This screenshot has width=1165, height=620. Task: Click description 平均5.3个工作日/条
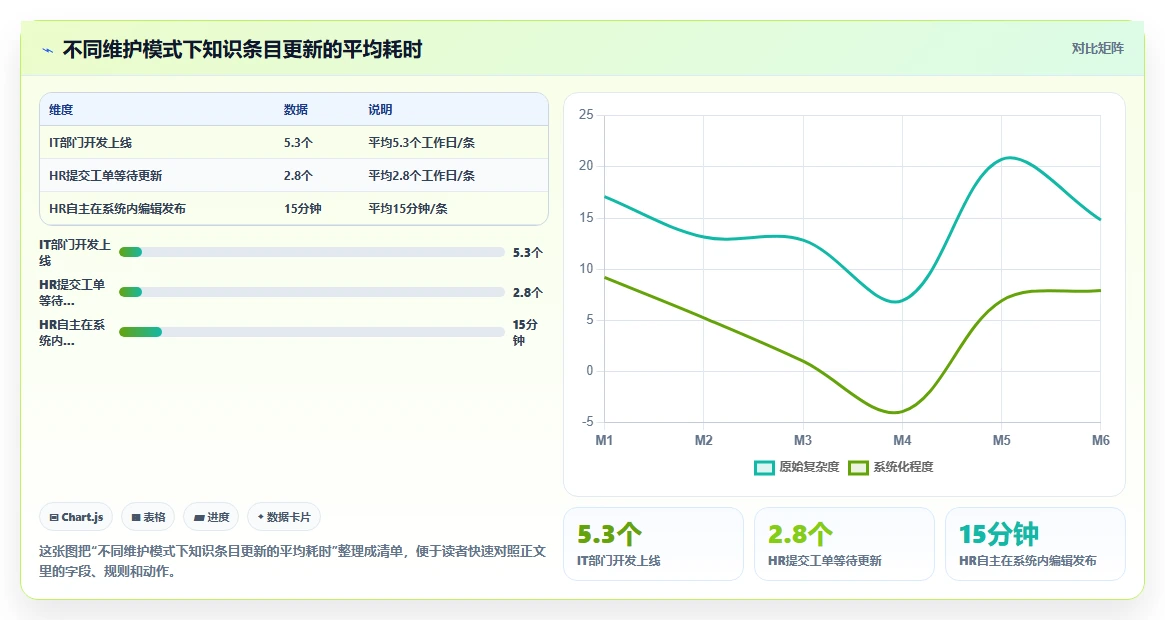421,142
